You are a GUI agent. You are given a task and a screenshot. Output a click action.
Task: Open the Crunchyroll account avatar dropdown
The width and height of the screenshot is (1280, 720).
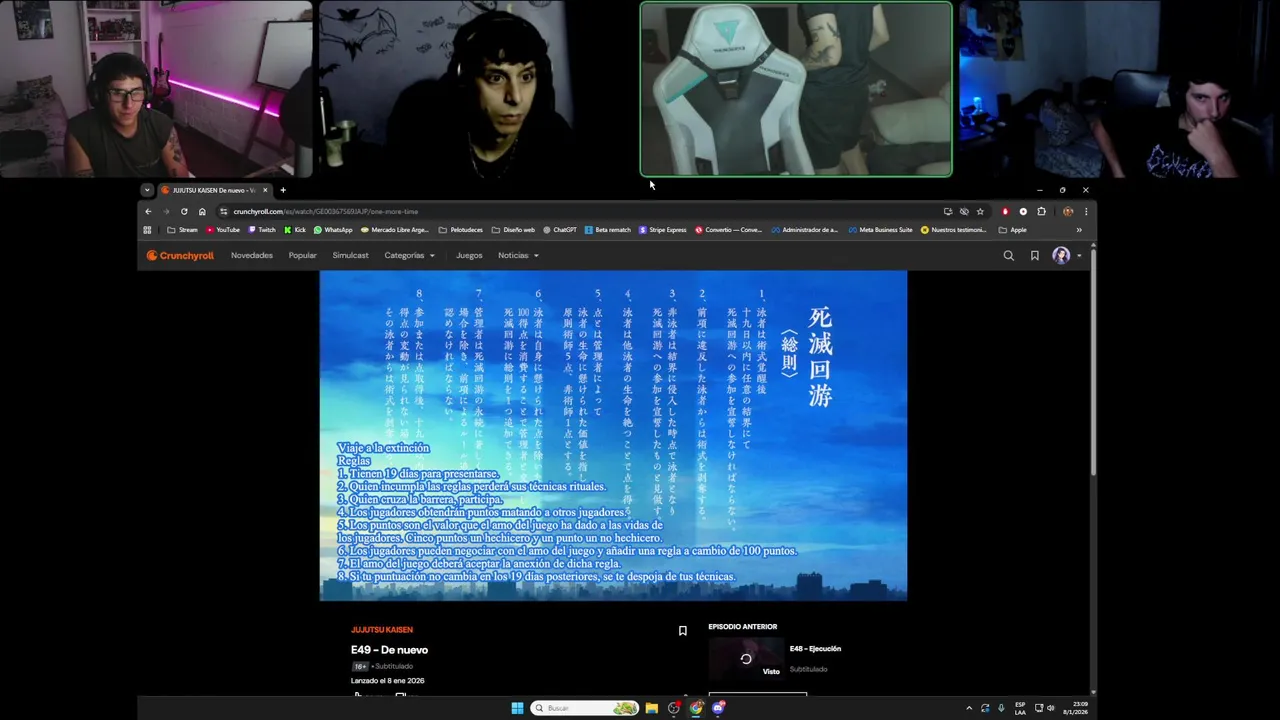pyautogui.click(x=1066, y=256)
